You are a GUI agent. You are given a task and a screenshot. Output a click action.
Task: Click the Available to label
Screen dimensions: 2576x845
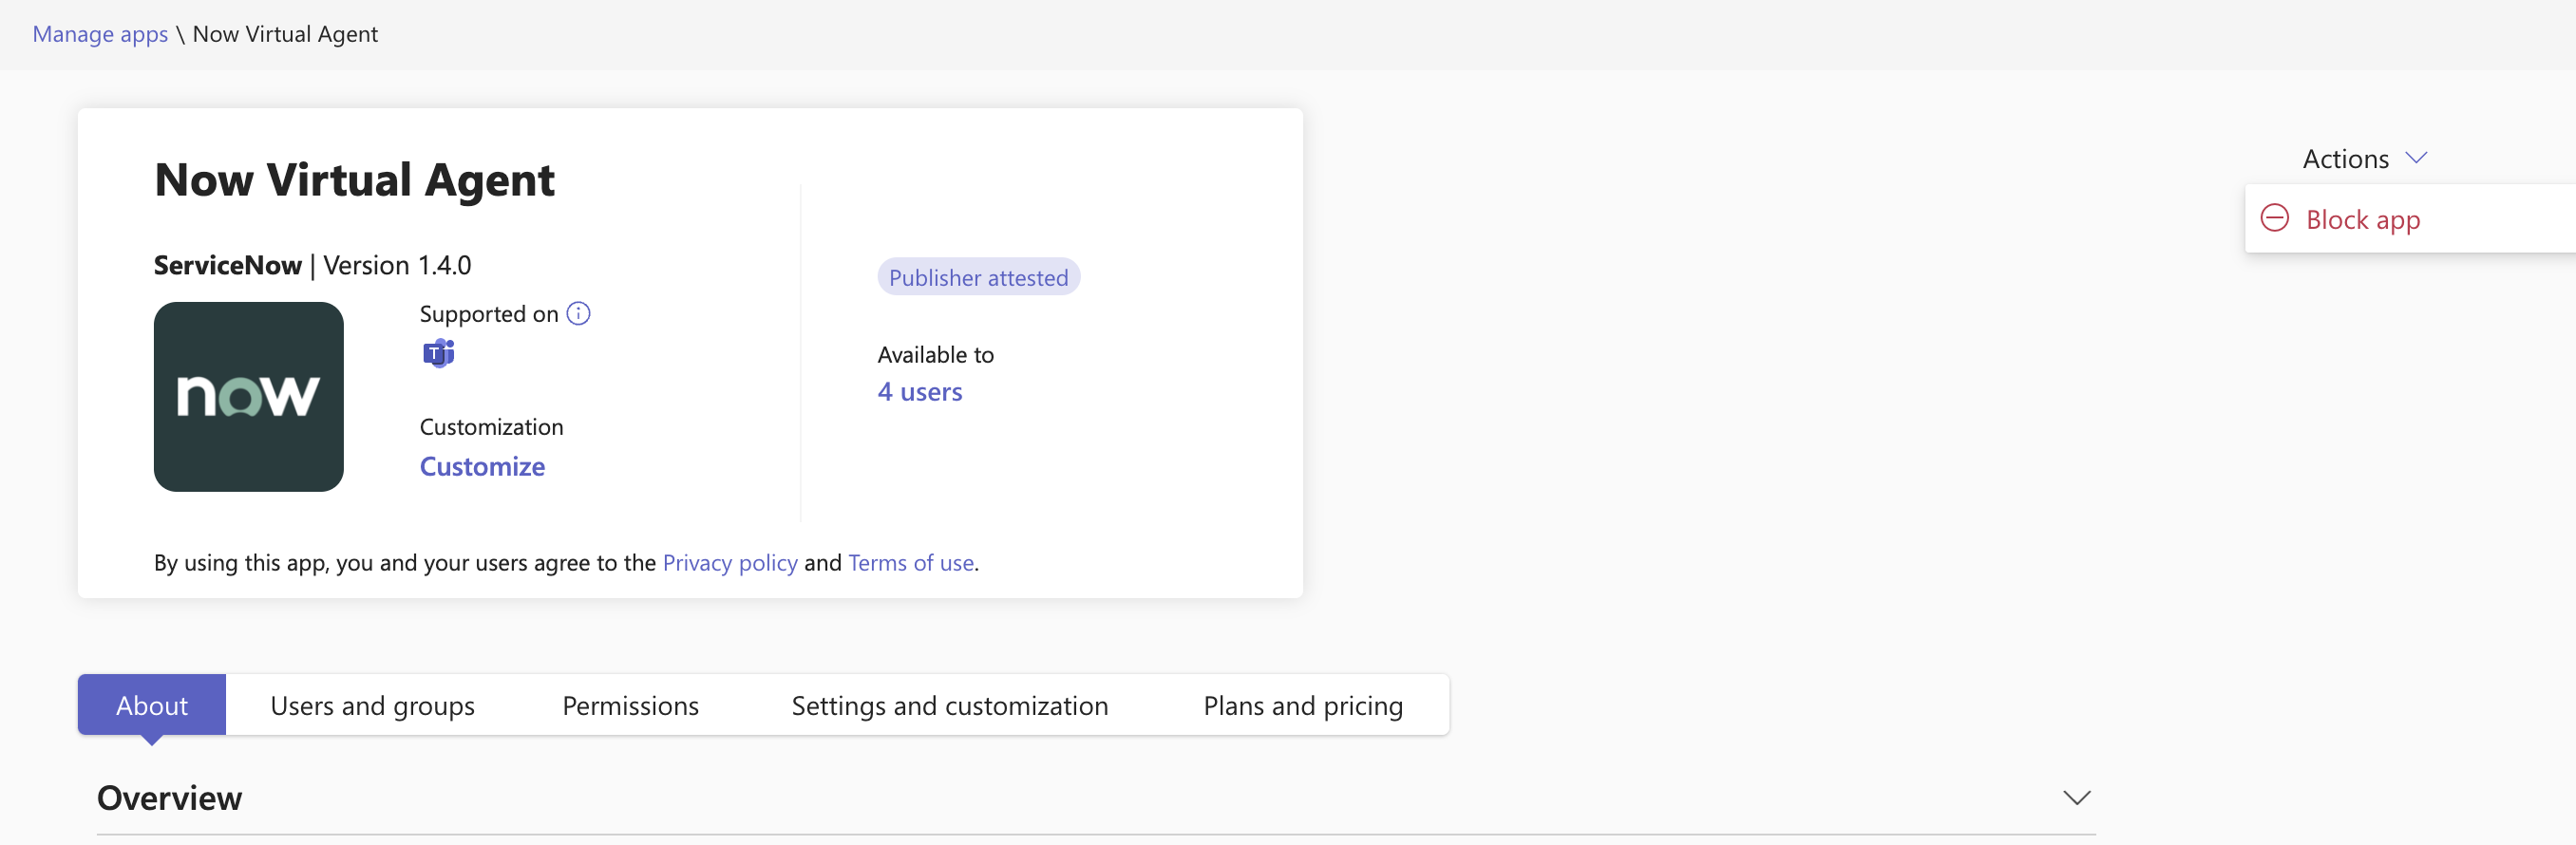tap(935, 355)
